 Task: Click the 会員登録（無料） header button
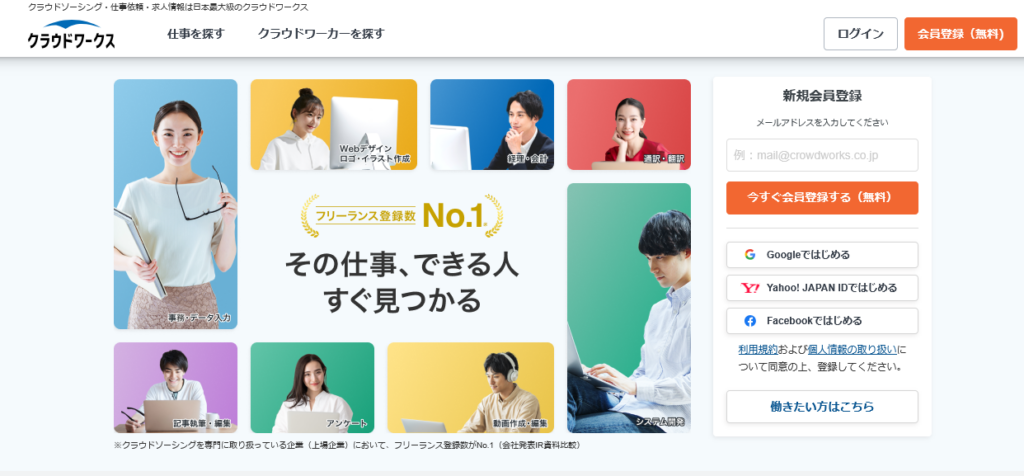pos(961,34)
